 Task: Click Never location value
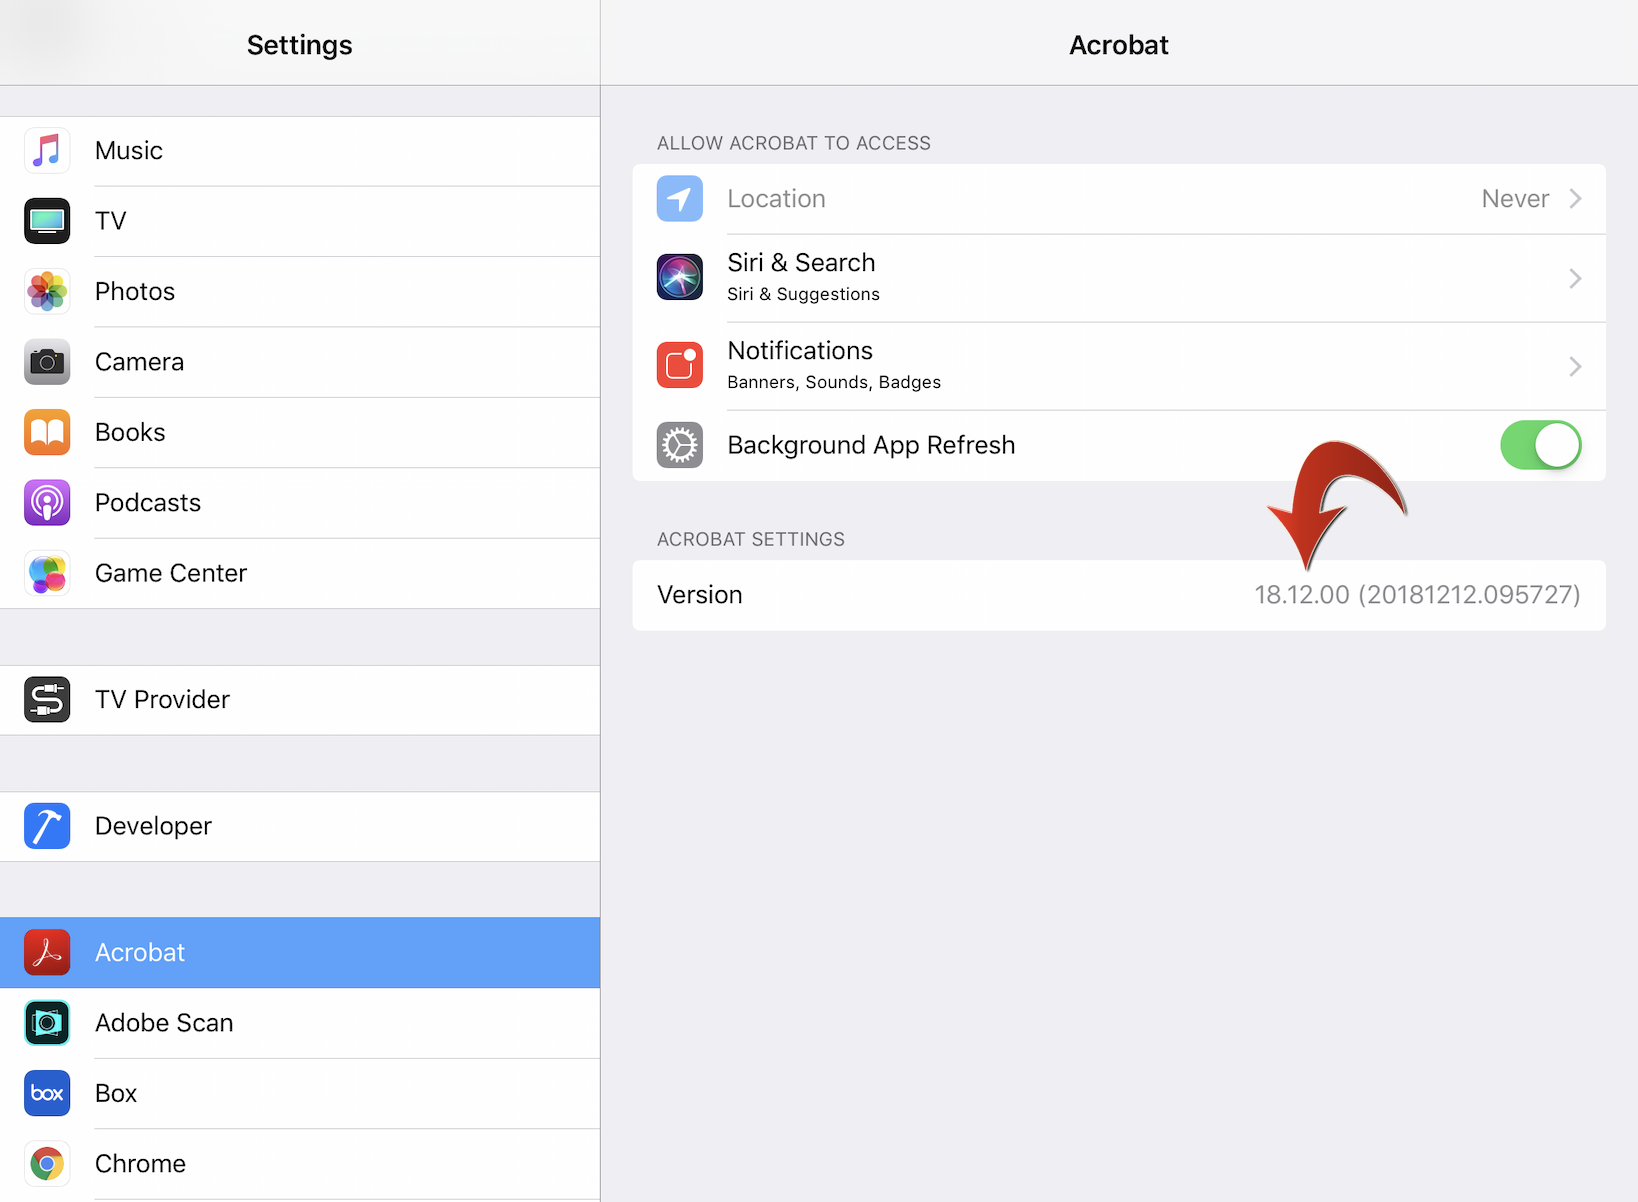[x=1515, y=199]
